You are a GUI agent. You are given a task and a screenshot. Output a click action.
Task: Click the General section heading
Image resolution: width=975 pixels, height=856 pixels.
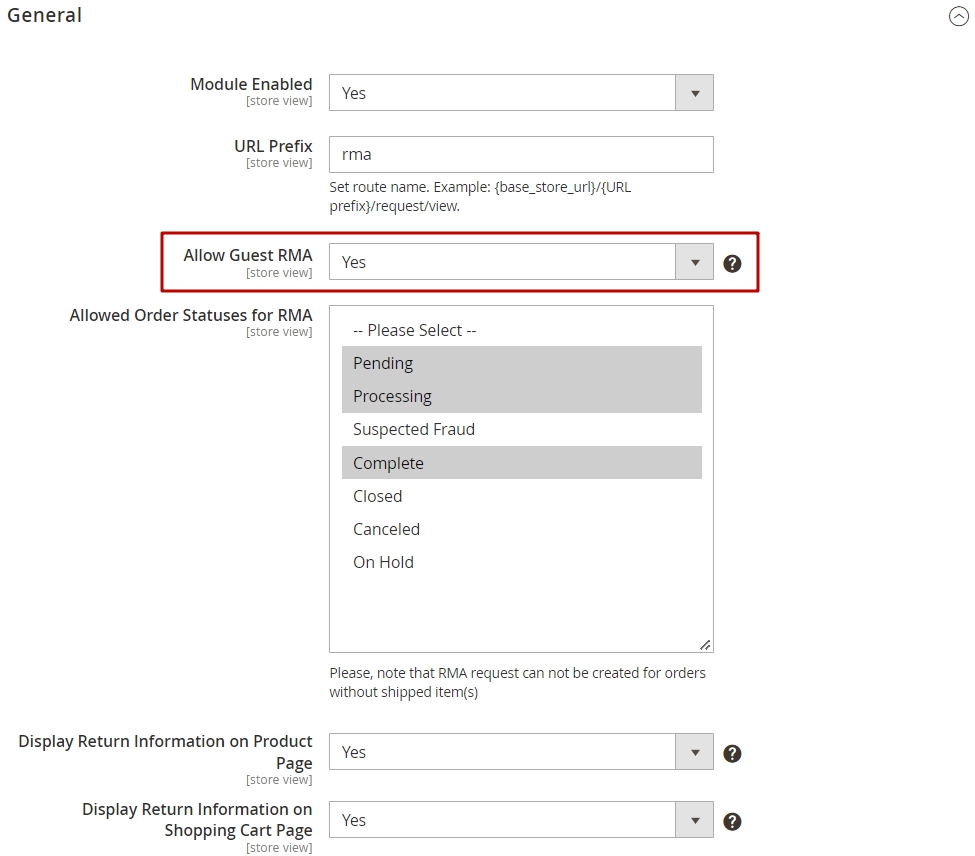coord(44,15)
